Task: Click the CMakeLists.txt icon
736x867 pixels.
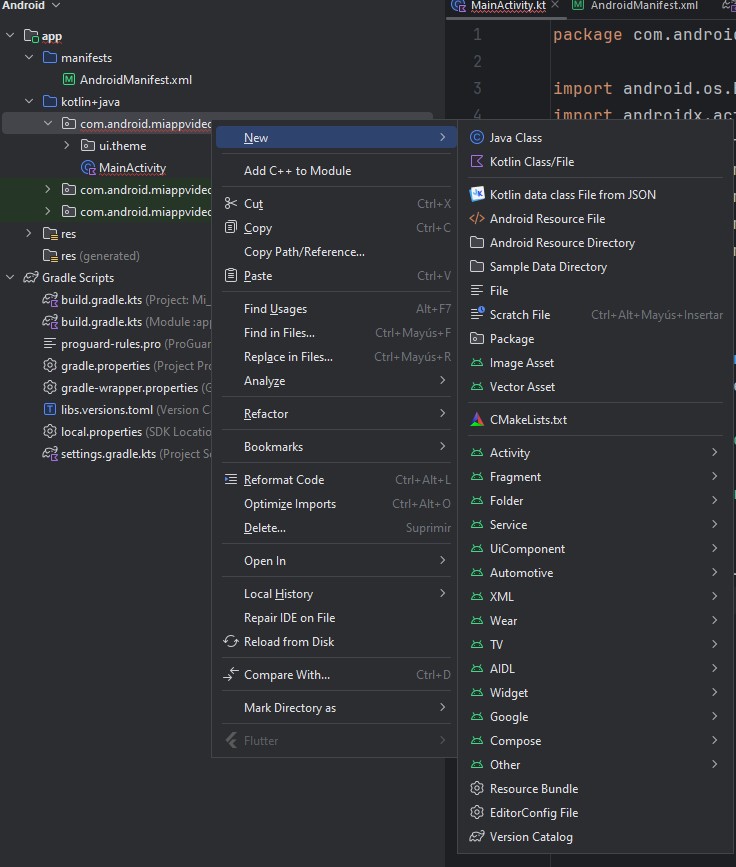Action: [477, 420]
